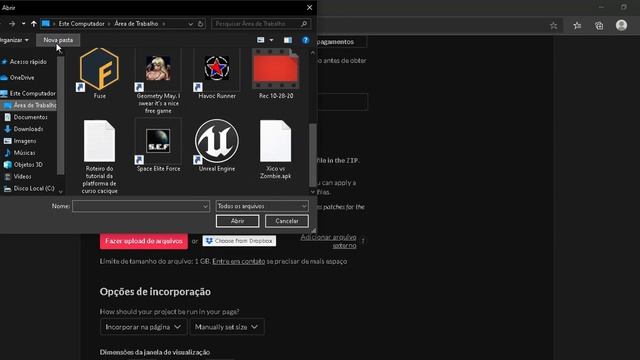
Task: Open the Entre em contato link
Action: tap(238, 261)
